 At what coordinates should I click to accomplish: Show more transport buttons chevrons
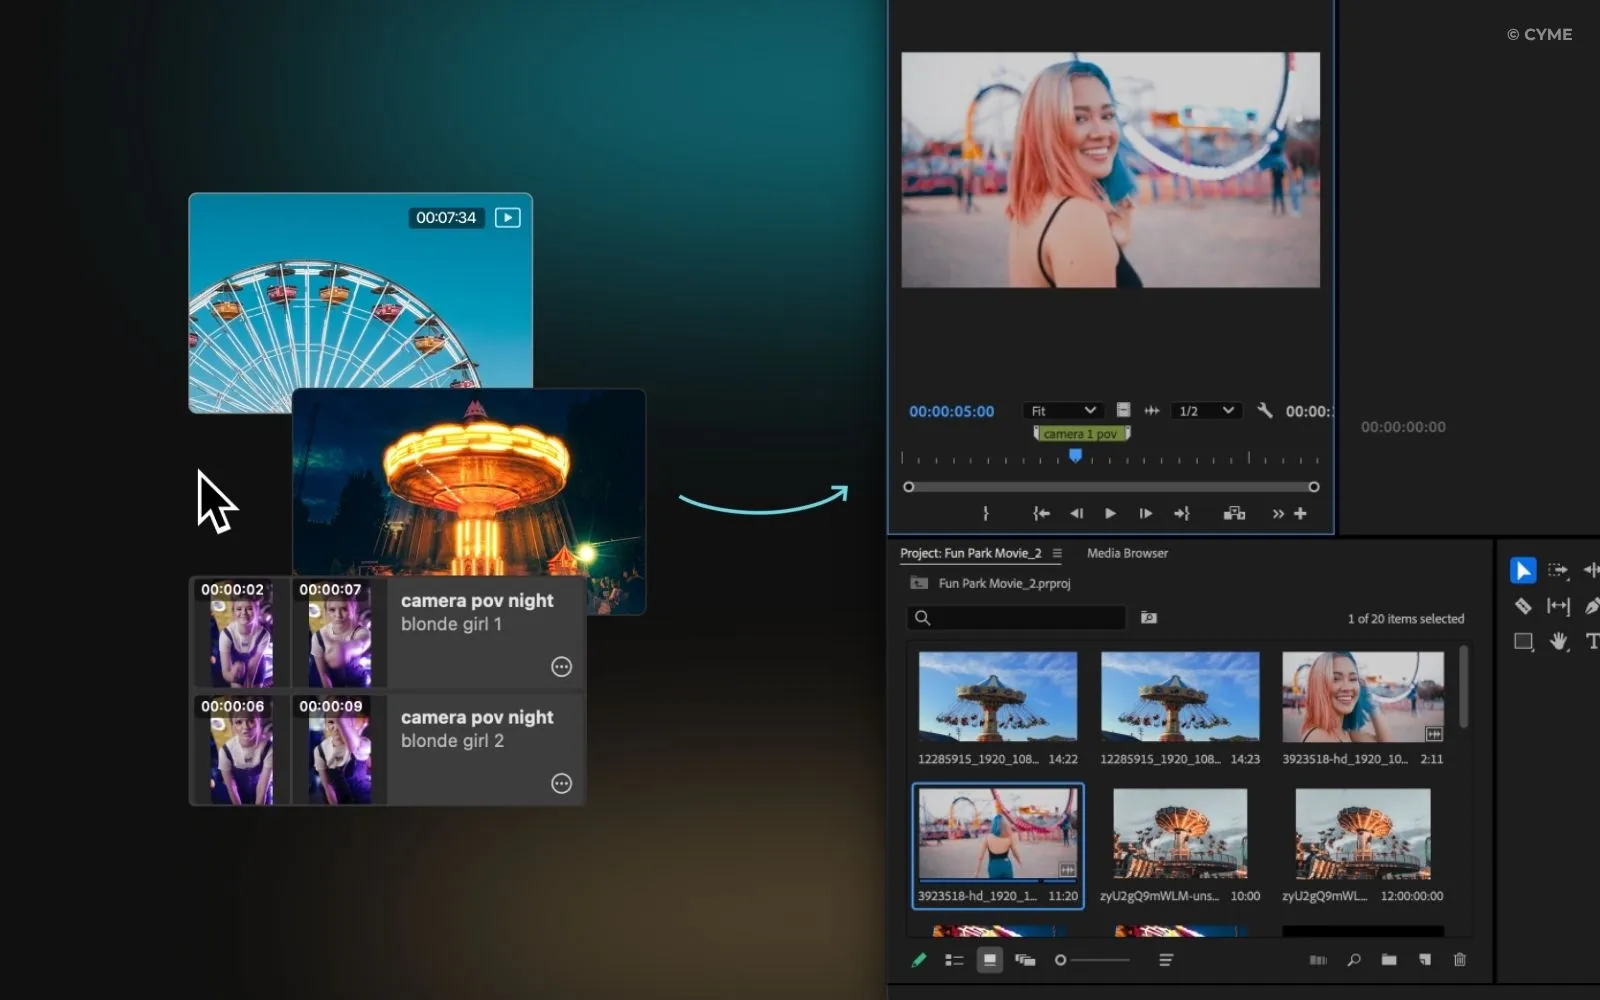point(1278,514)
